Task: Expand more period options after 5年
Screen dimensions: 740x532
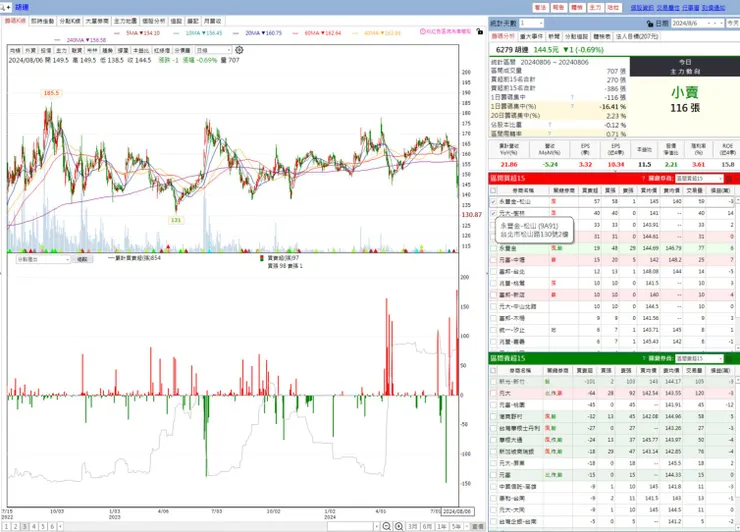Action: coord(467,526)
